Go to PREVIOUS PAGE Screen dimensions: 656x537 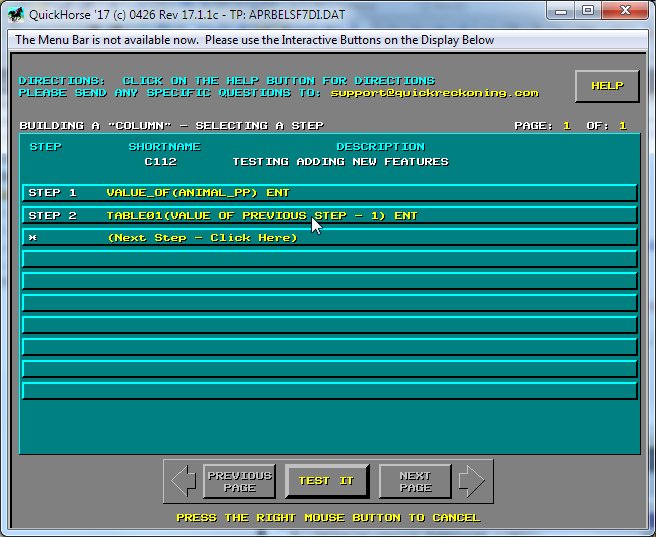239,481
